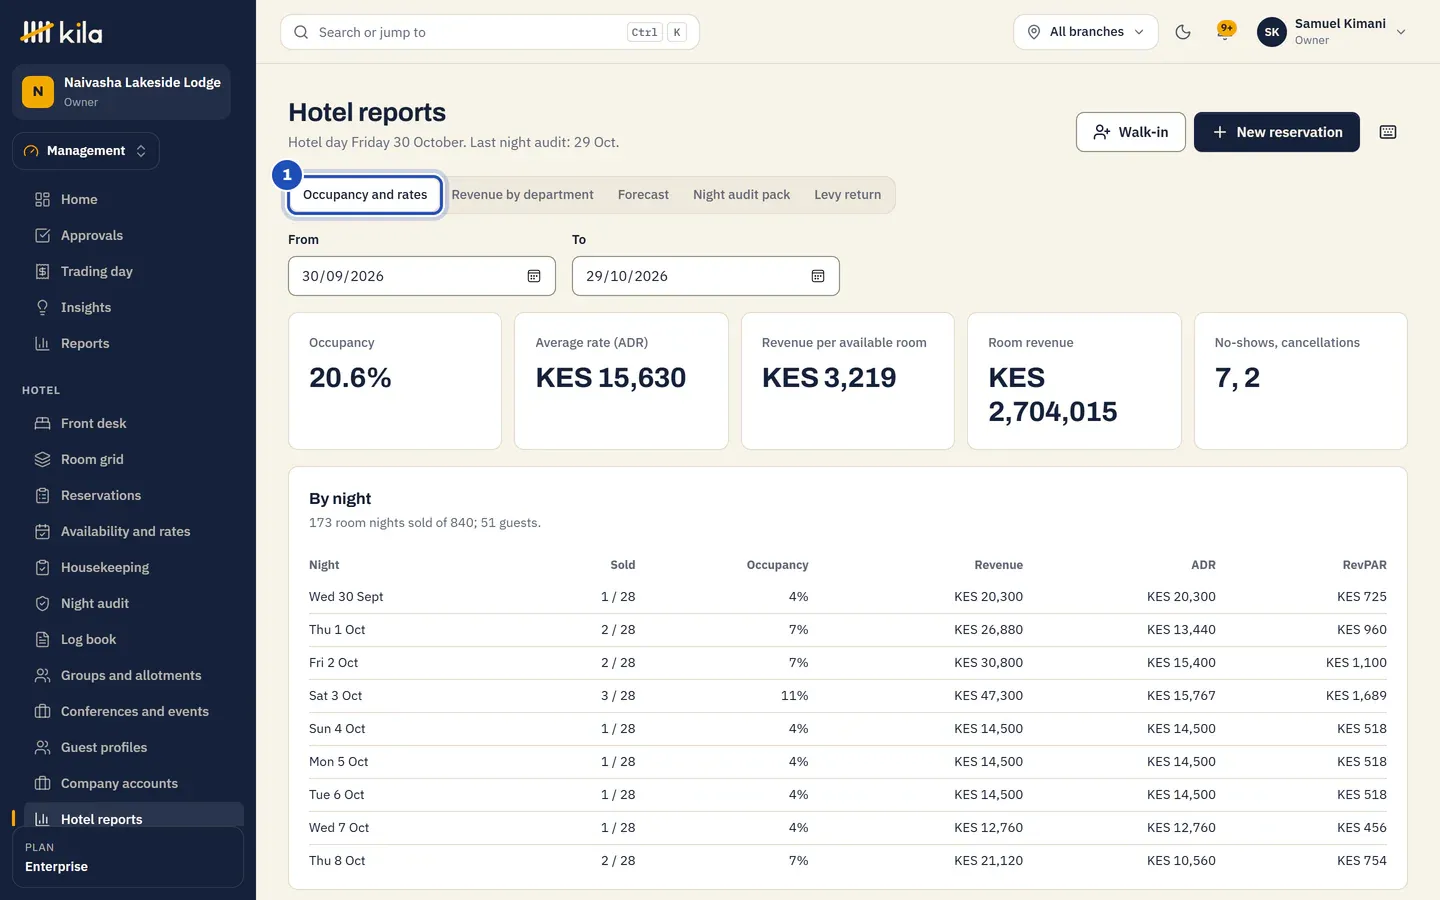This screenshot has width=1440, height=900.
Task: Click the Sat 3 Oct night row
Action: click(848, 696)
